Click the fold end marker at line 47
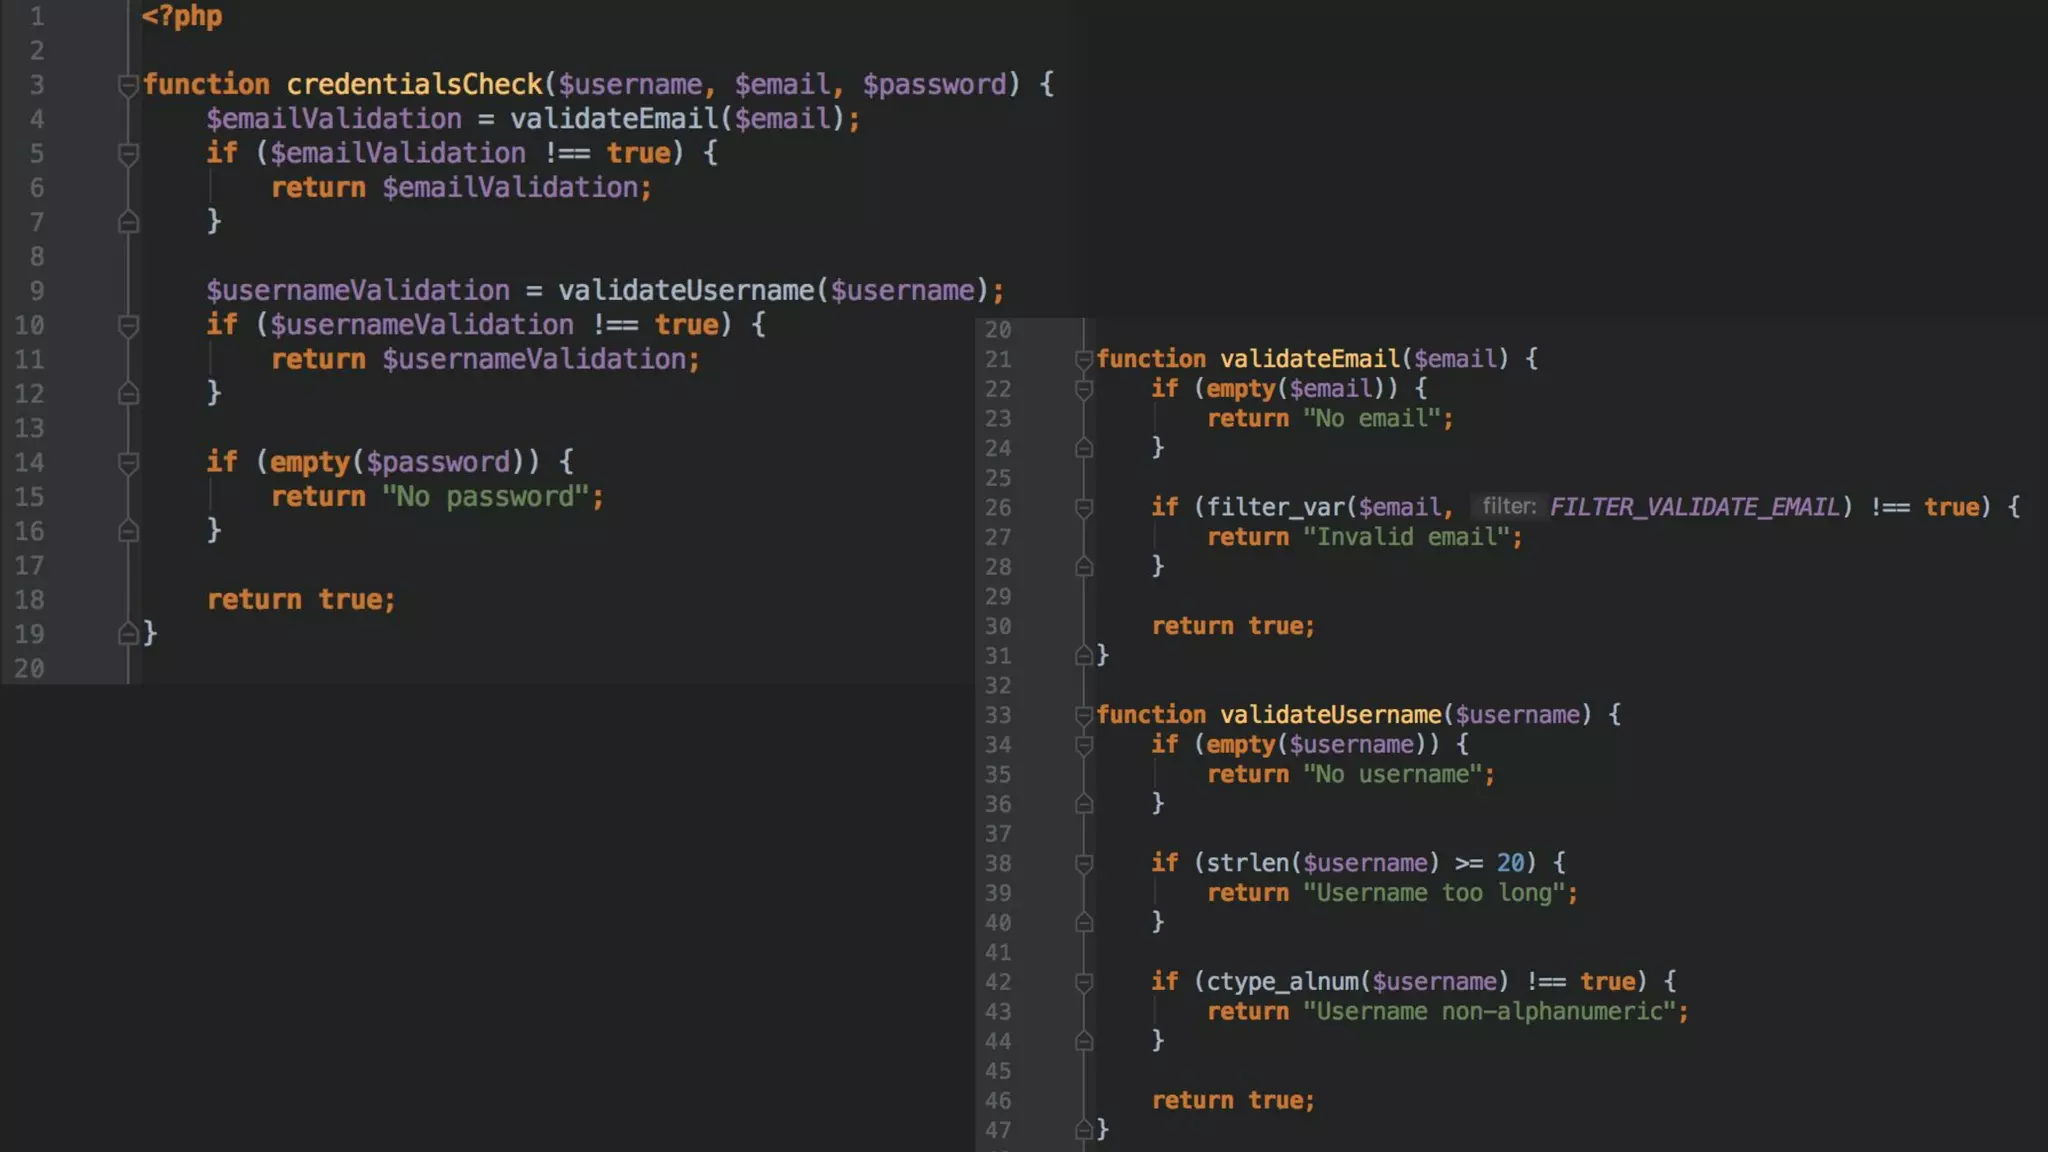Screen dimensions: 2048x1152 [x=1083, y=1130]
